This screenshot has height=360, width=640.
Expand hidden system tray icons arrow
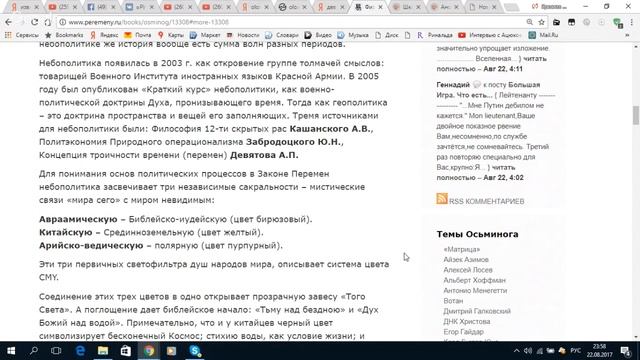tap(516, 351)
